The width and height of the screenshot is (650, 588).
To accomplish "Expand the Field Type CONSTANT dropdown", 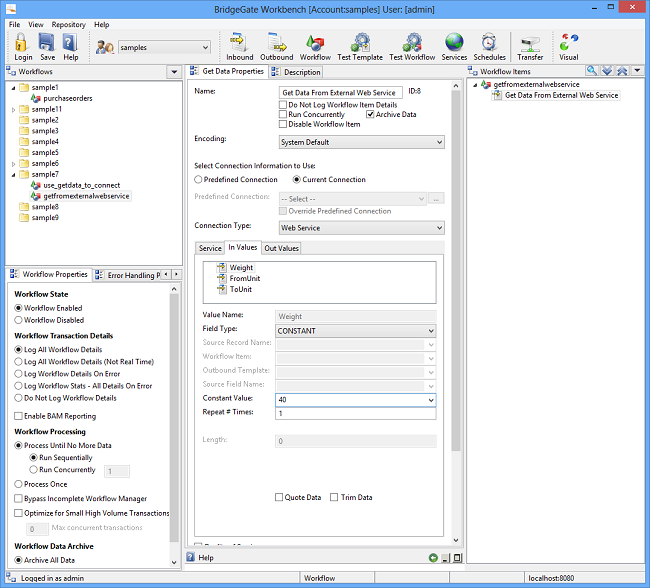I will point(355,331).
